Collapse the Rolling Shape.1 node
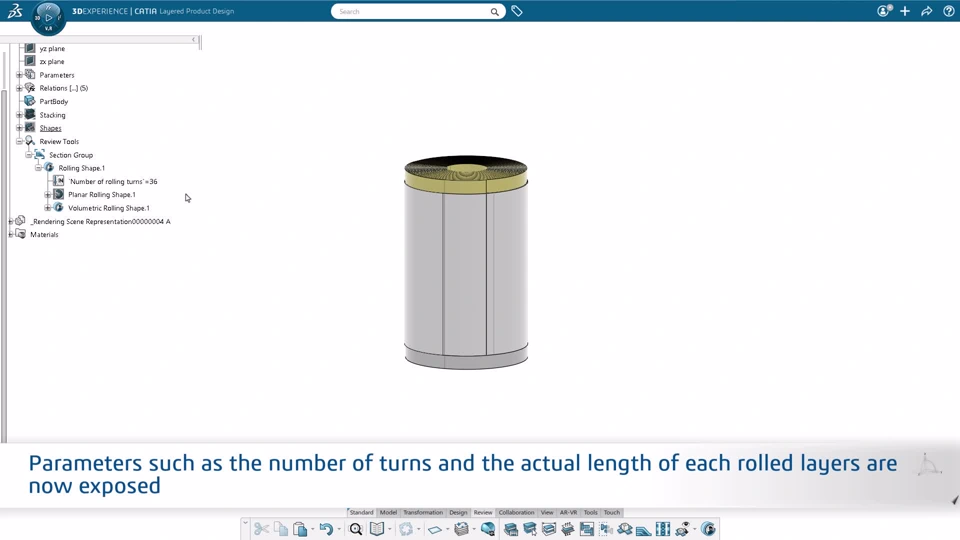Screen dimensions: 960x540 click(x=39, y=168)
